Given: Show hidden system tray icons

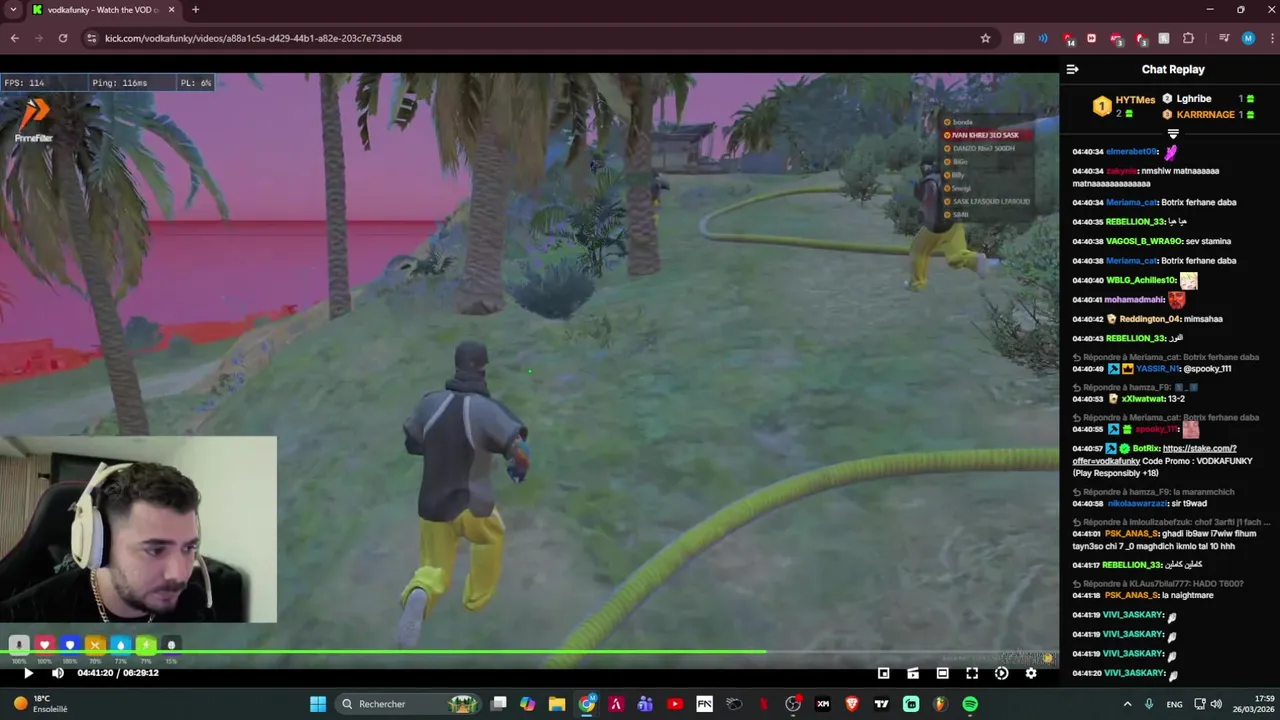Looking at the screenshot, I should 1128,704.
